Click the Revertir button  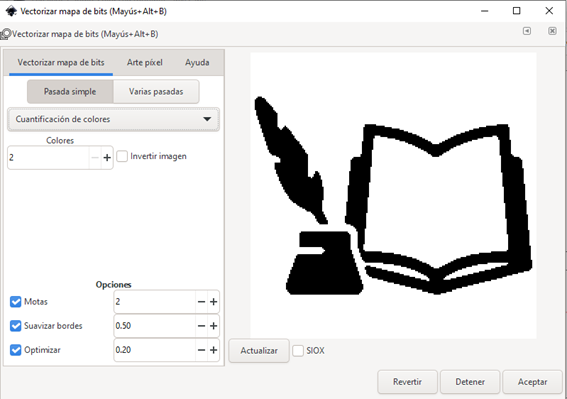tap(408, 382)
